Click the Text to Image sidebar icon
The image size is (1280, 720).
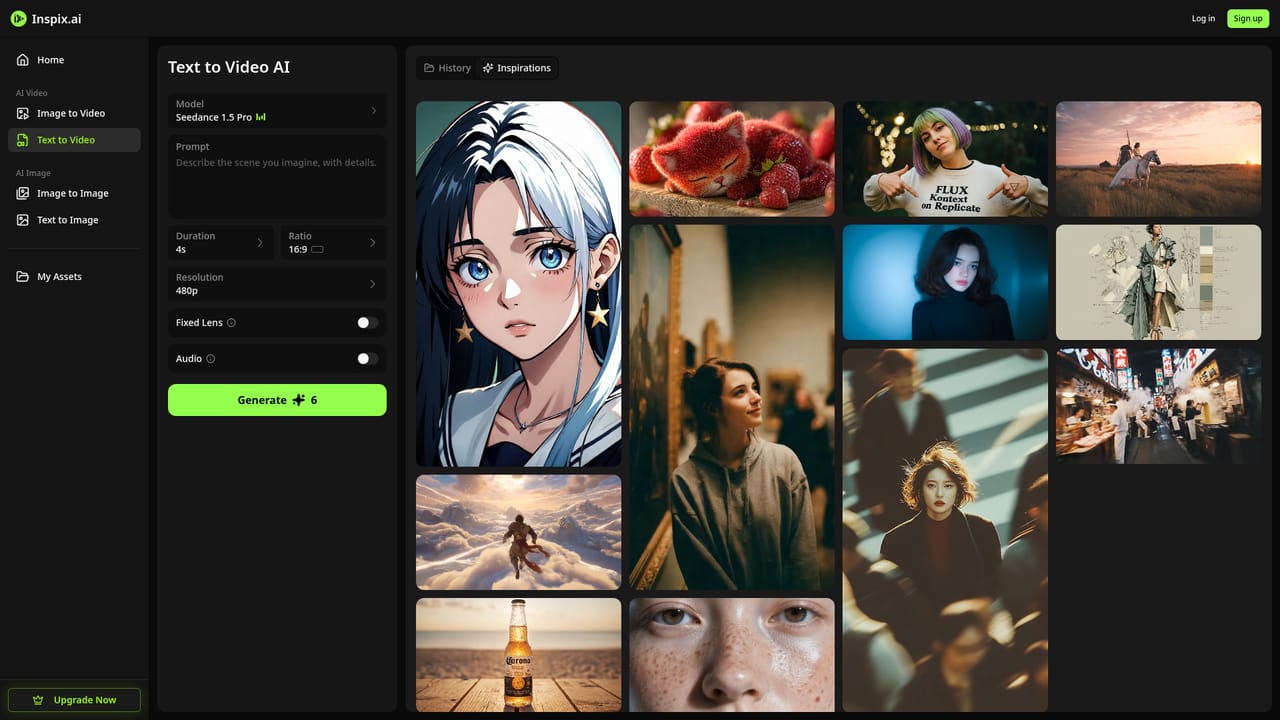click(23, 220)
